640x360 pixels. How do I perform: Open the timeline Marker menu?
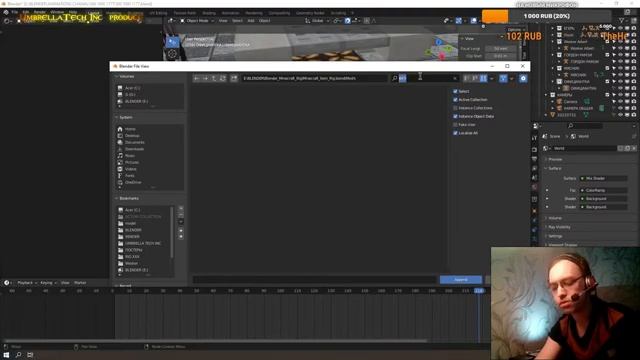(80, 282)
